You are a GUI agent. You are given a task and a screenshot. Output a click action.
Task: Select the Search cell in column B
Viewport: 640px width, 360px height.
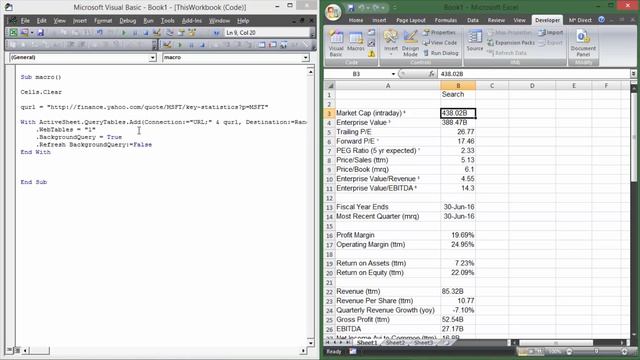click(458, 94)
